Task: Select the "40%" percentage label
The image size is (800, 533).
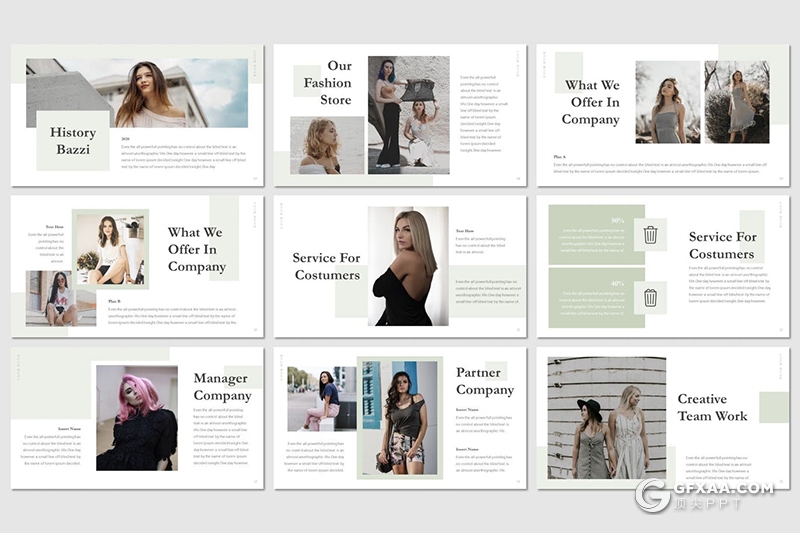Action: [x=617, y=283]
